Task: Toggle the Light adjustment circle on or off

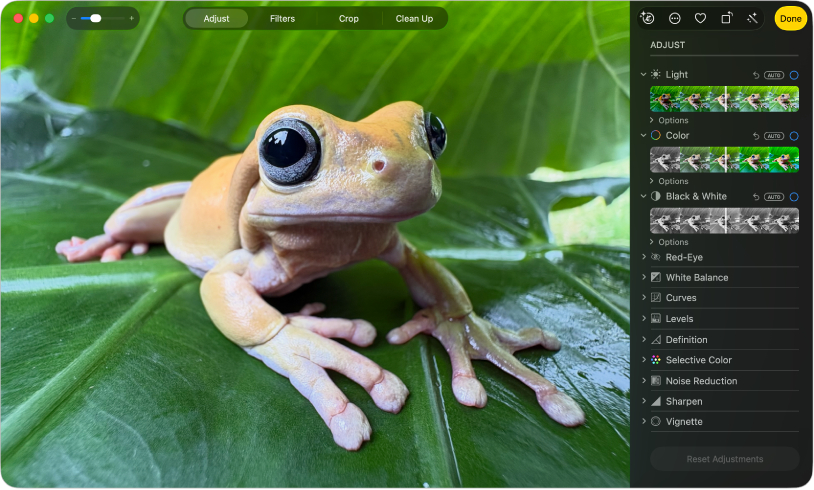Action: tap(794, 75)
